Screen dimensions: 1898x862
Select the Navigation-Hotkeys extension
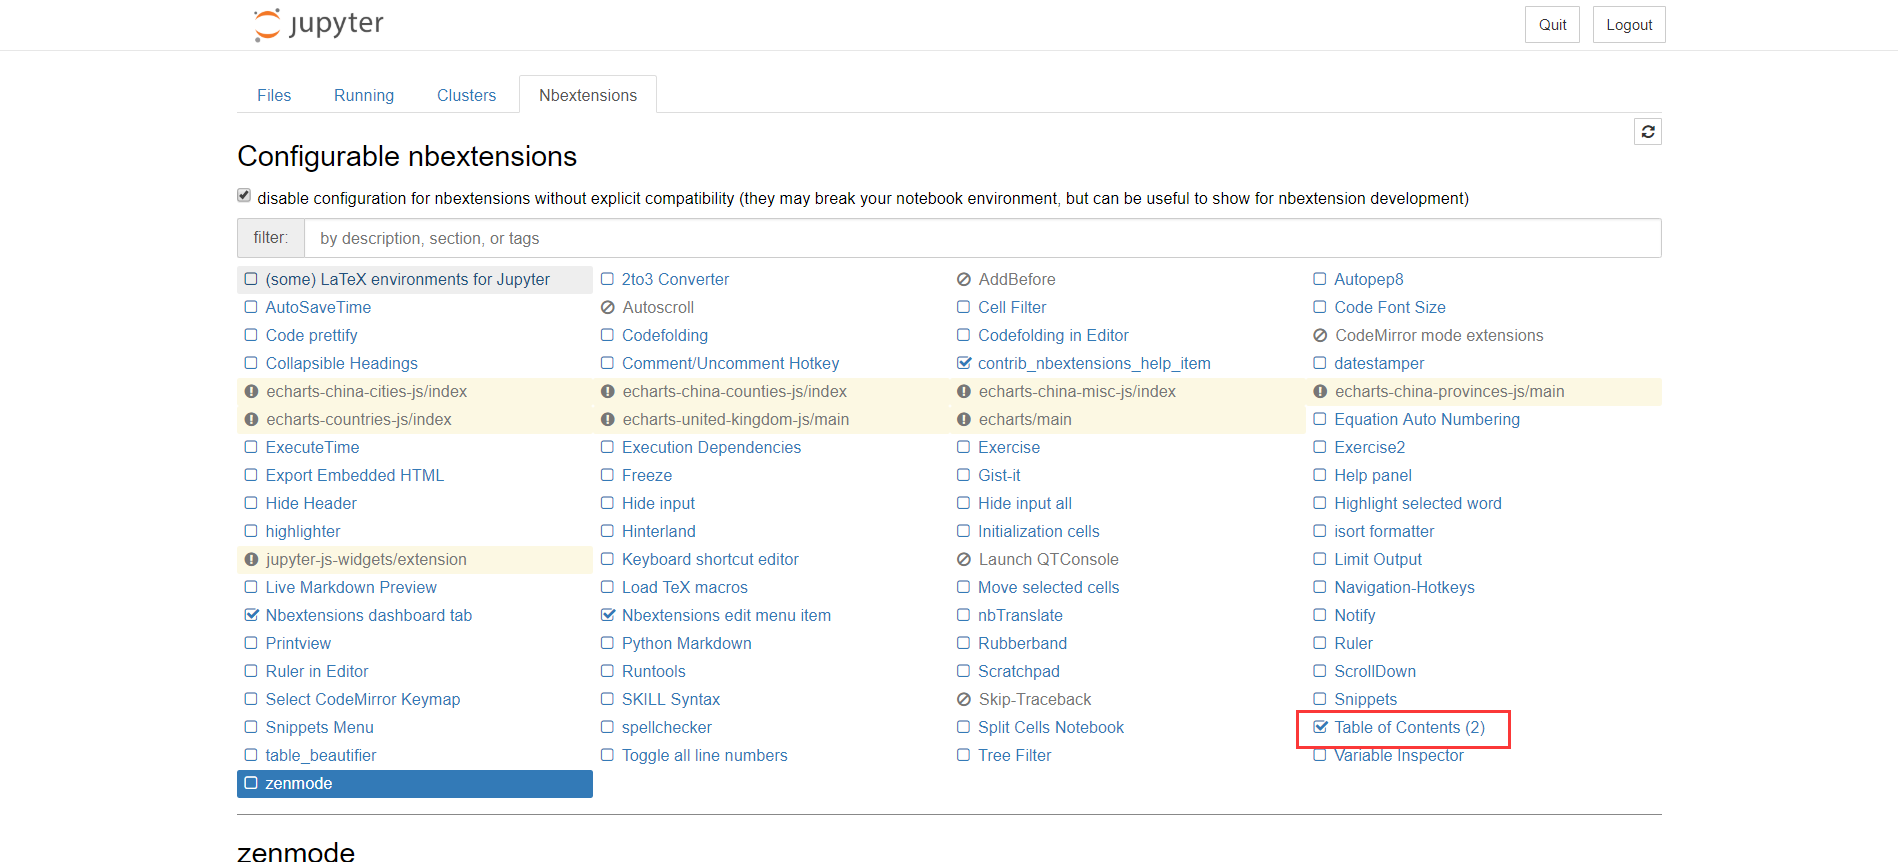1404,588
